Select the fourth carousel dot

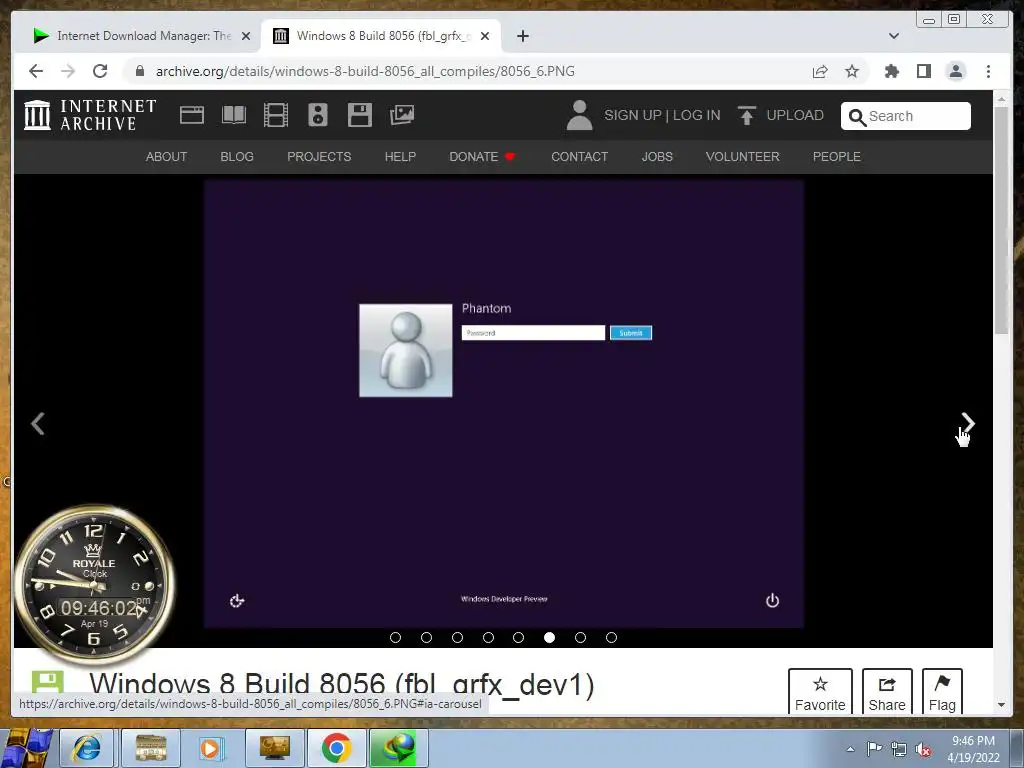pos(488,637)
